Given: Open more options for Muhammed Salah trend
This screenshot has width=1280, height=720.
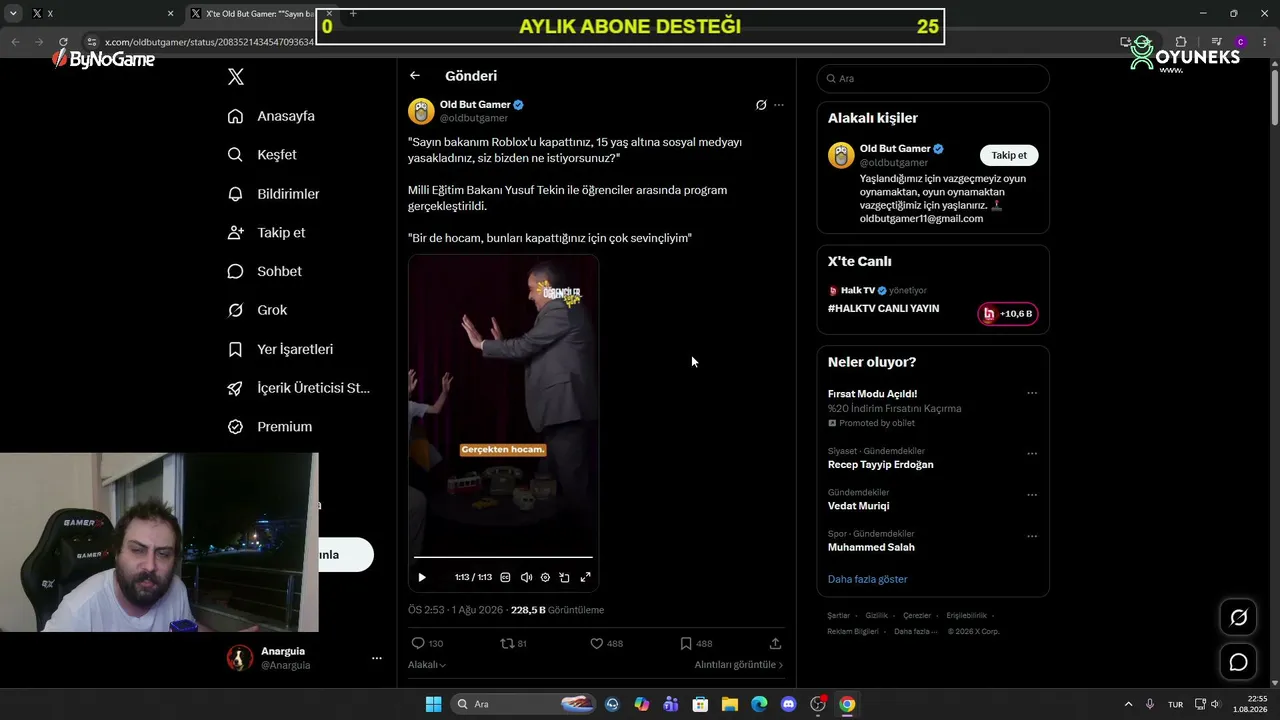Looking at the screenshot, I should (x=1032, y=536).
